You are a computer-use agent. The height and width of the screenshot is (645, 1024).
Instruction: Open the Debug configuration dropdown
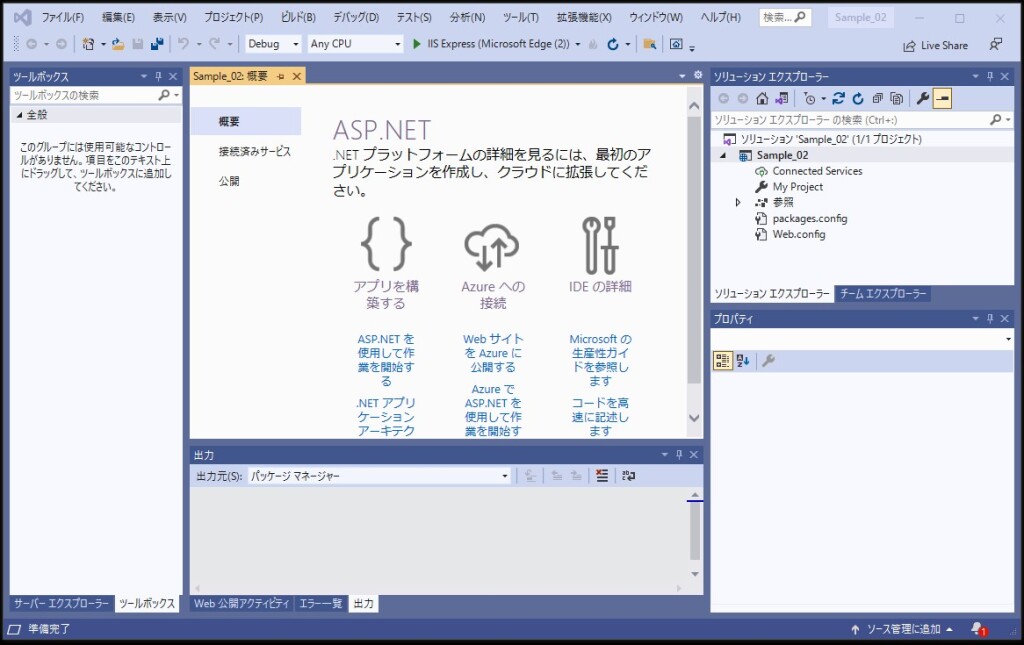273,44
